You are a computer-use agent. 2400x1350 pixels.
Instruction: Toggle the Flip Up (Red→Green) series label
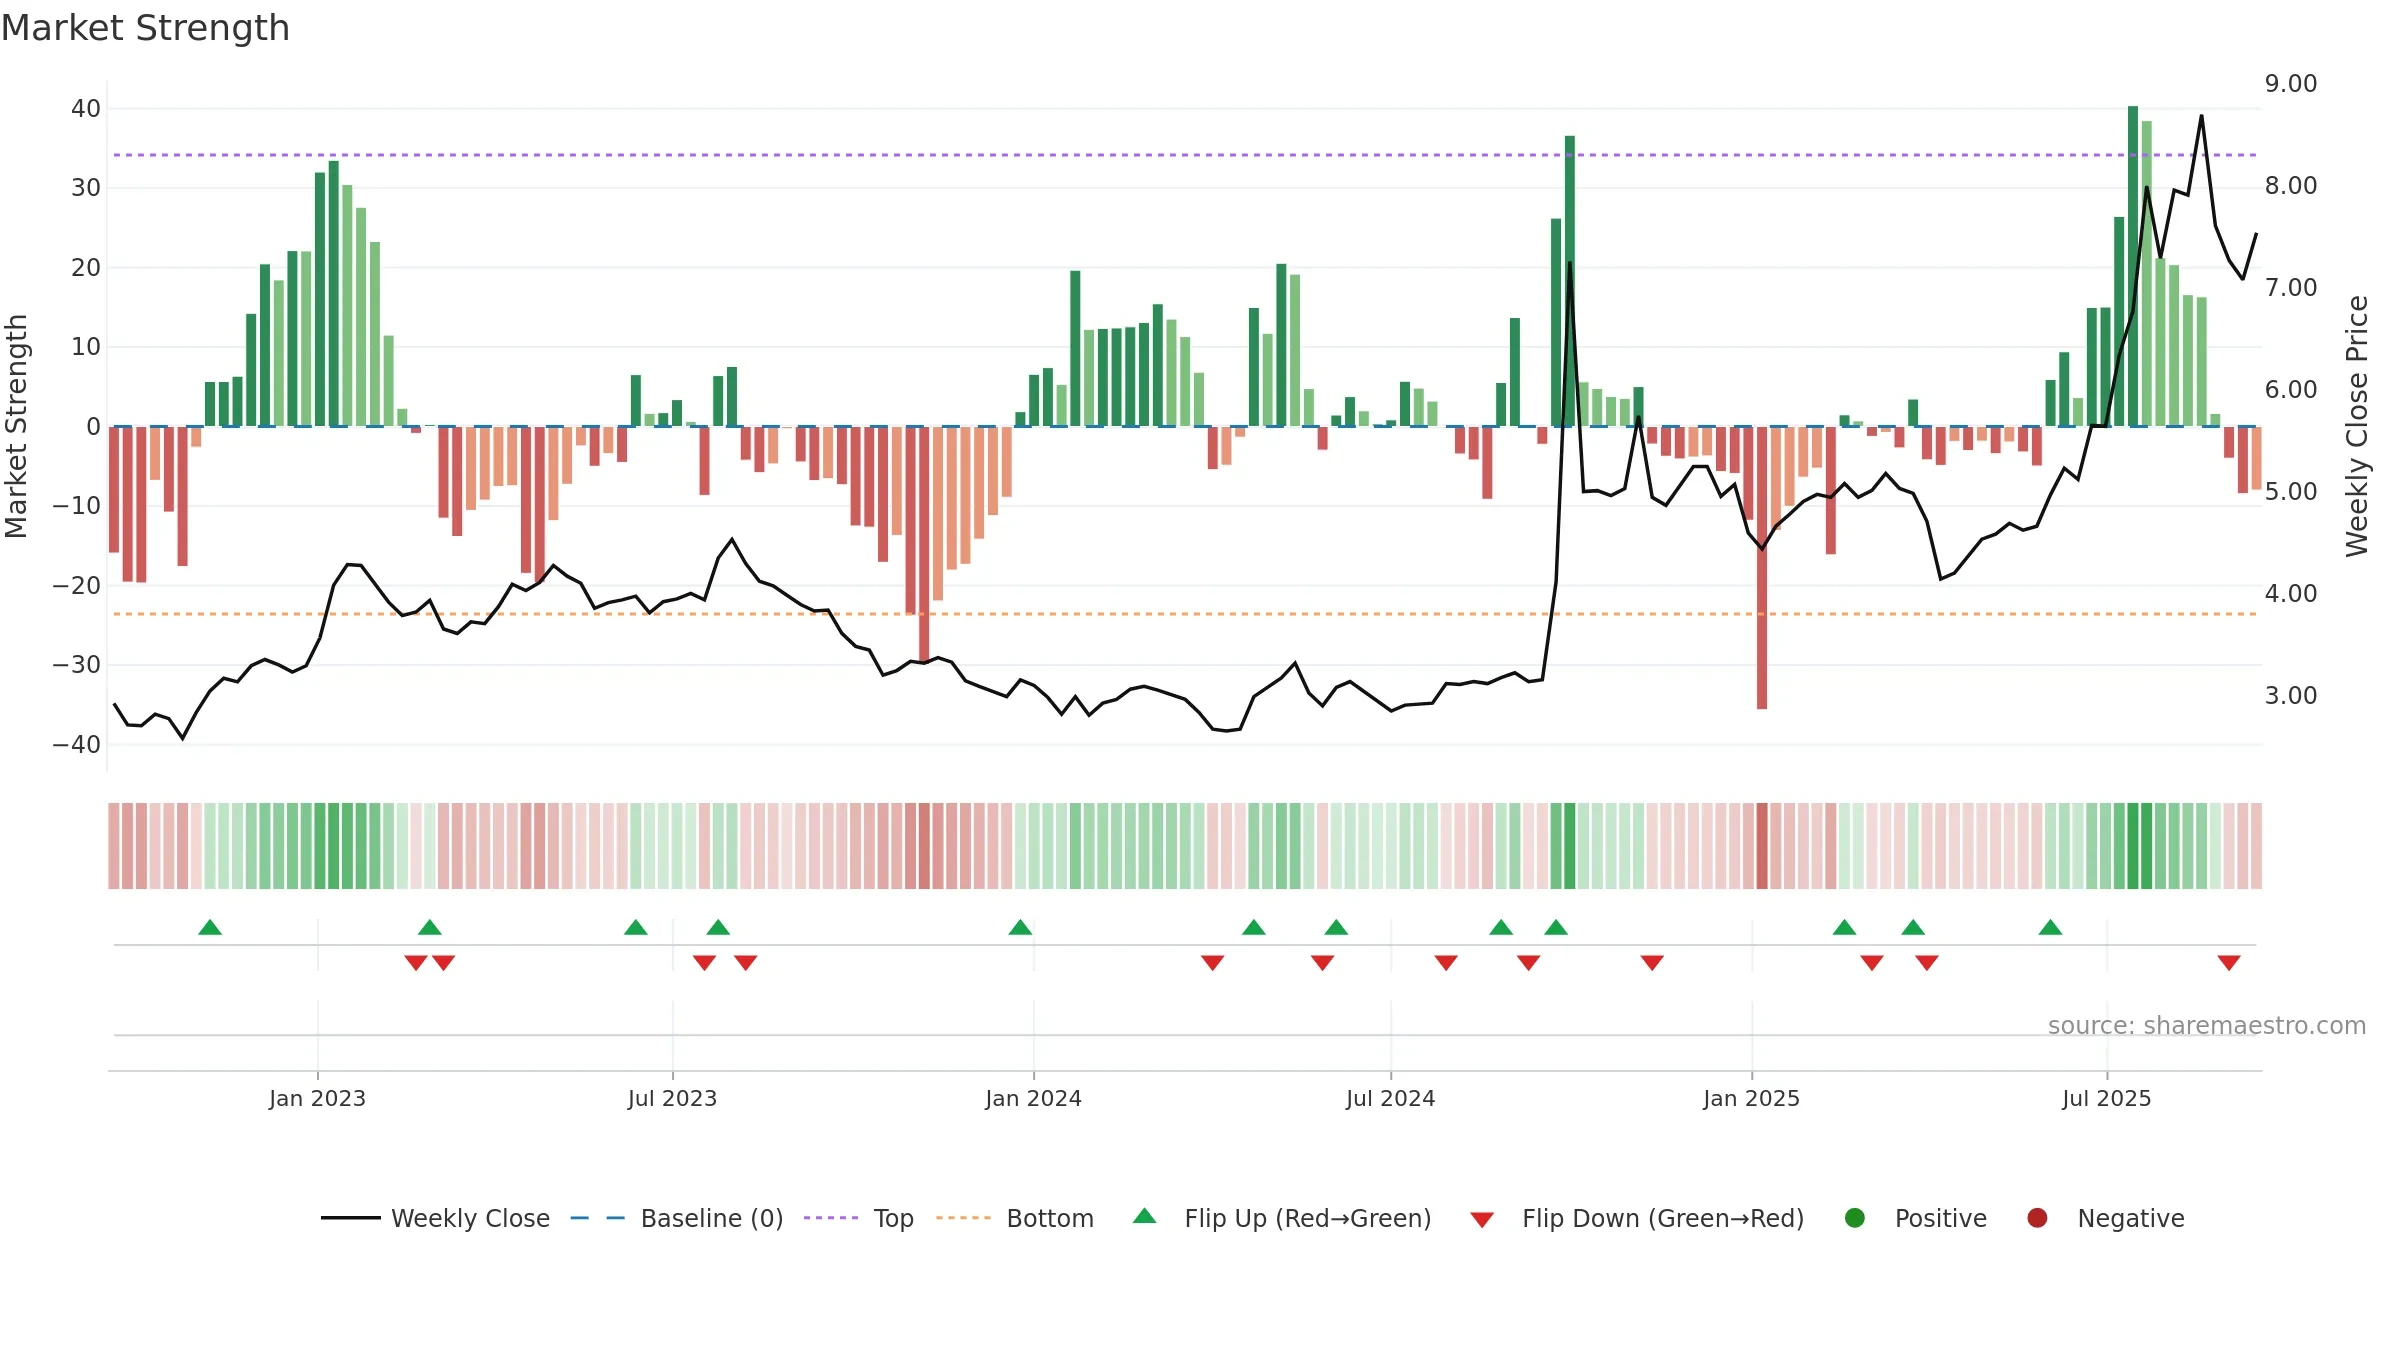pyautogui.click(x=1308, y=1218)
